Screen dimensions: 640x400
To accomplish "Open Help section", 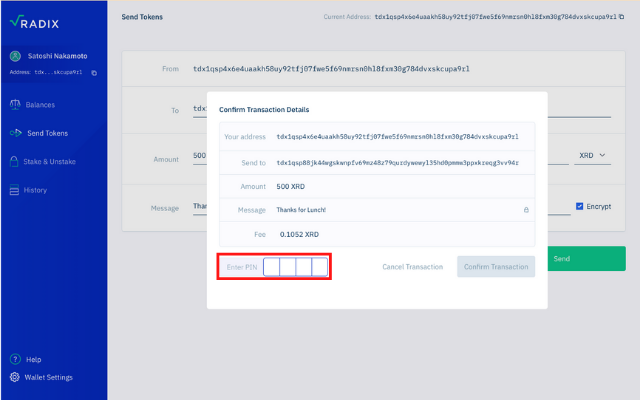I will click(33, 360).
